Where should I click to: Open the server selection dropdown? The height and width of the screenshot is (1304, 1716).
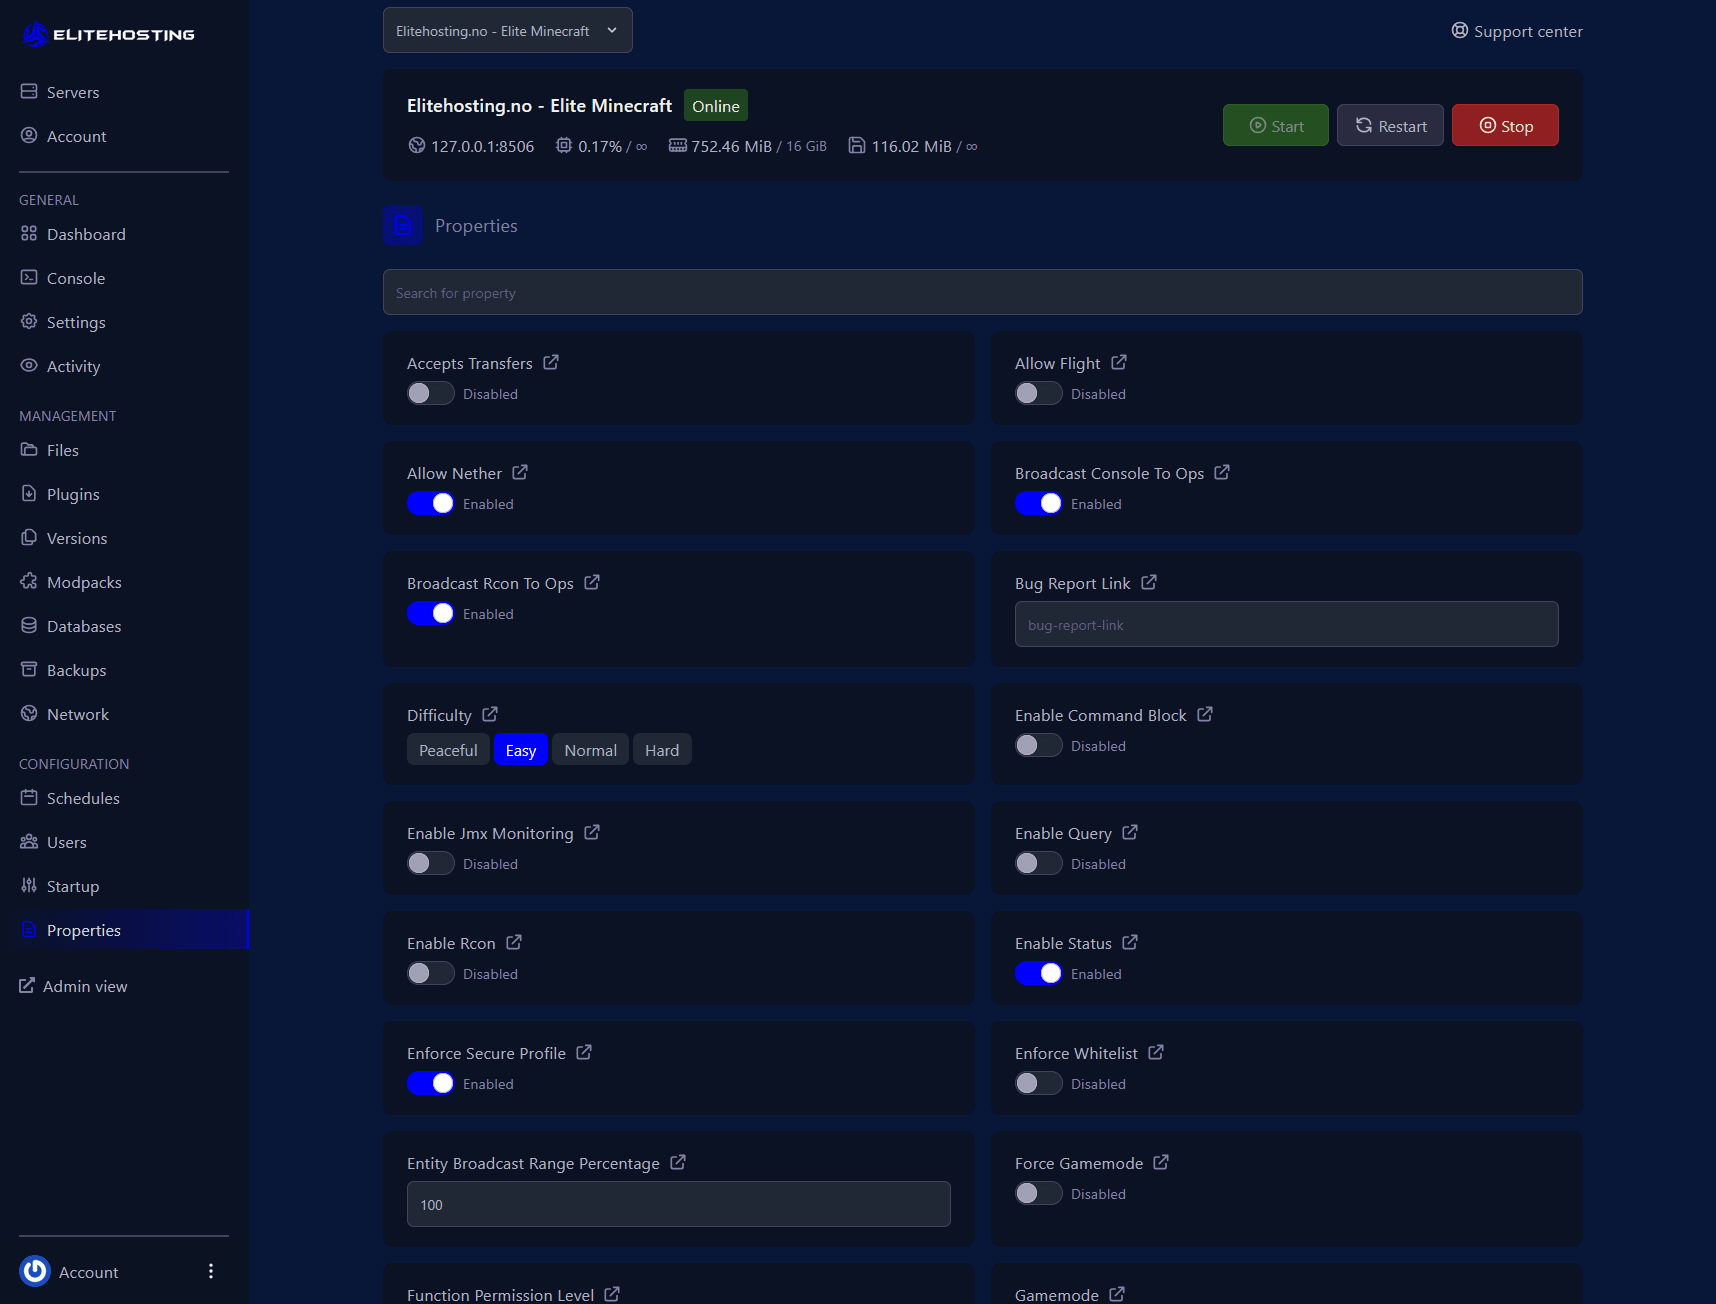pos(507,30)
